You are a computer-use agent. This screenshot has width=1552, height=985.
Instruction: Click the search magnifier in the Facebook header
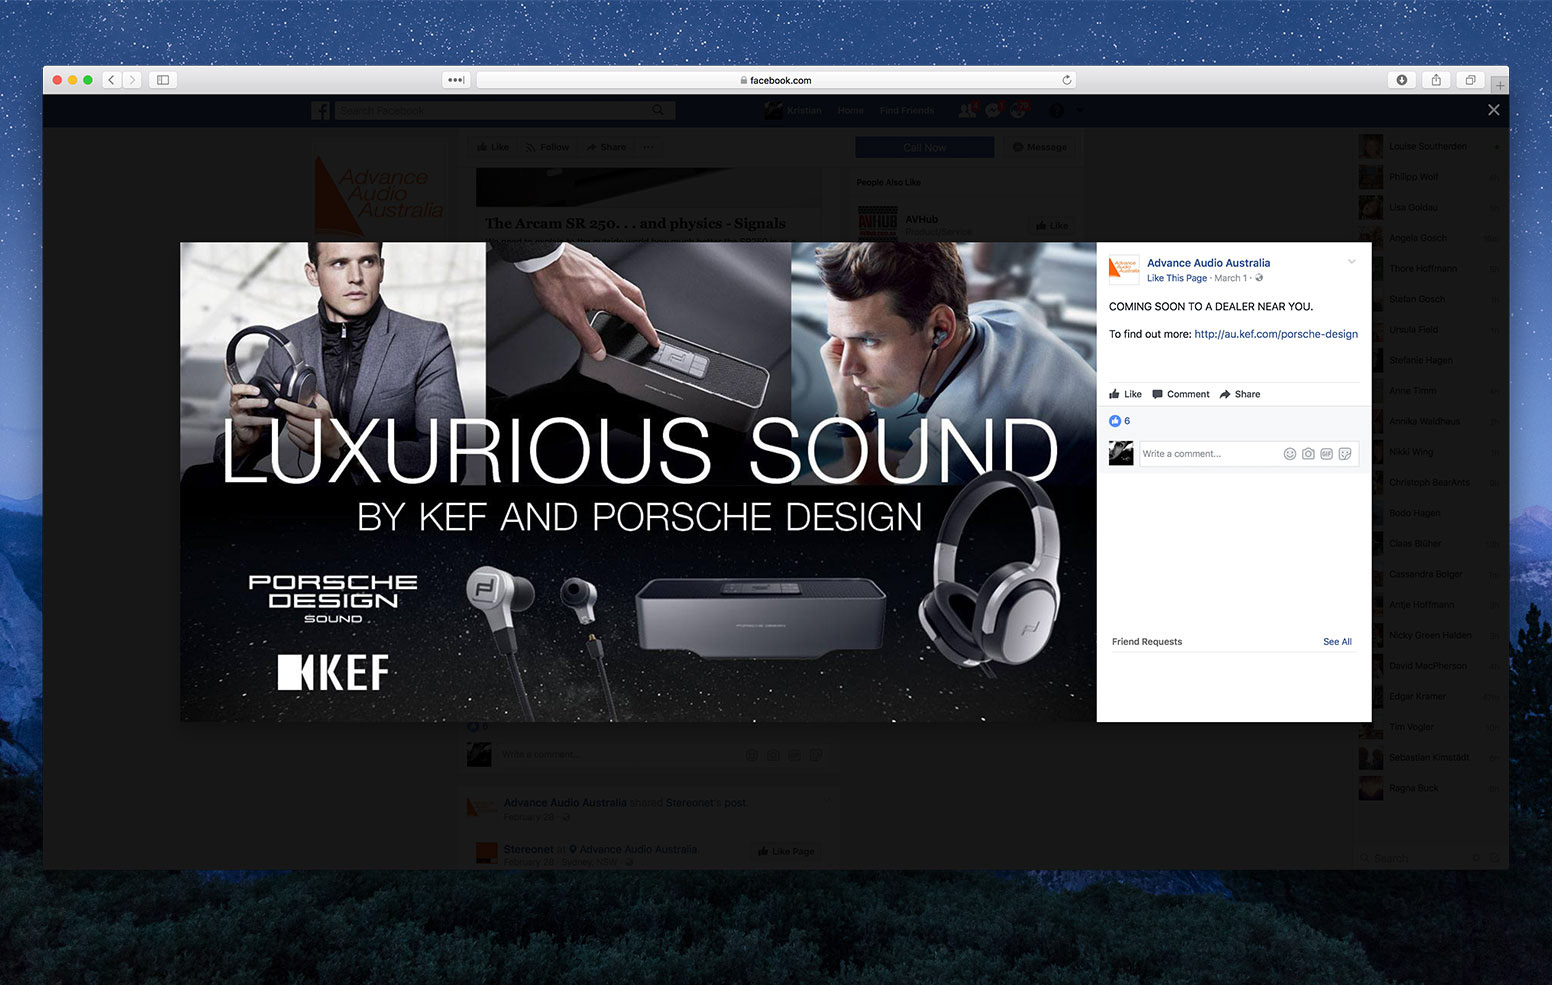pos(658,110)
